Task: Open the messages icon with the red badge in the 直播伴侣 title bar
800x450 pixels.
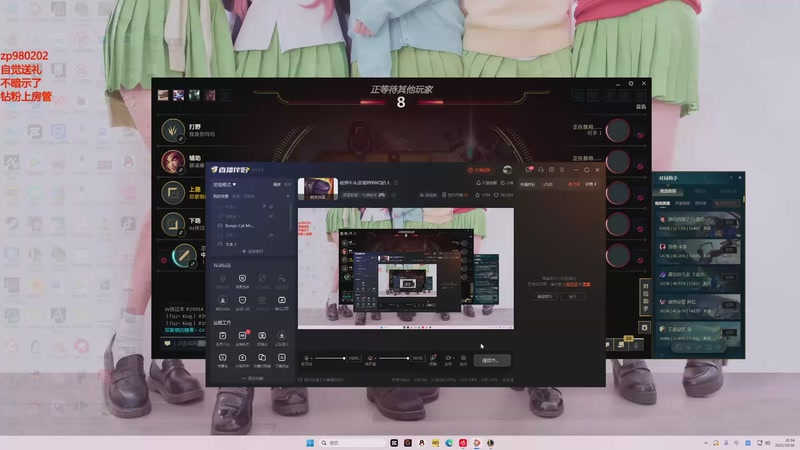Action: click(529, 169)
